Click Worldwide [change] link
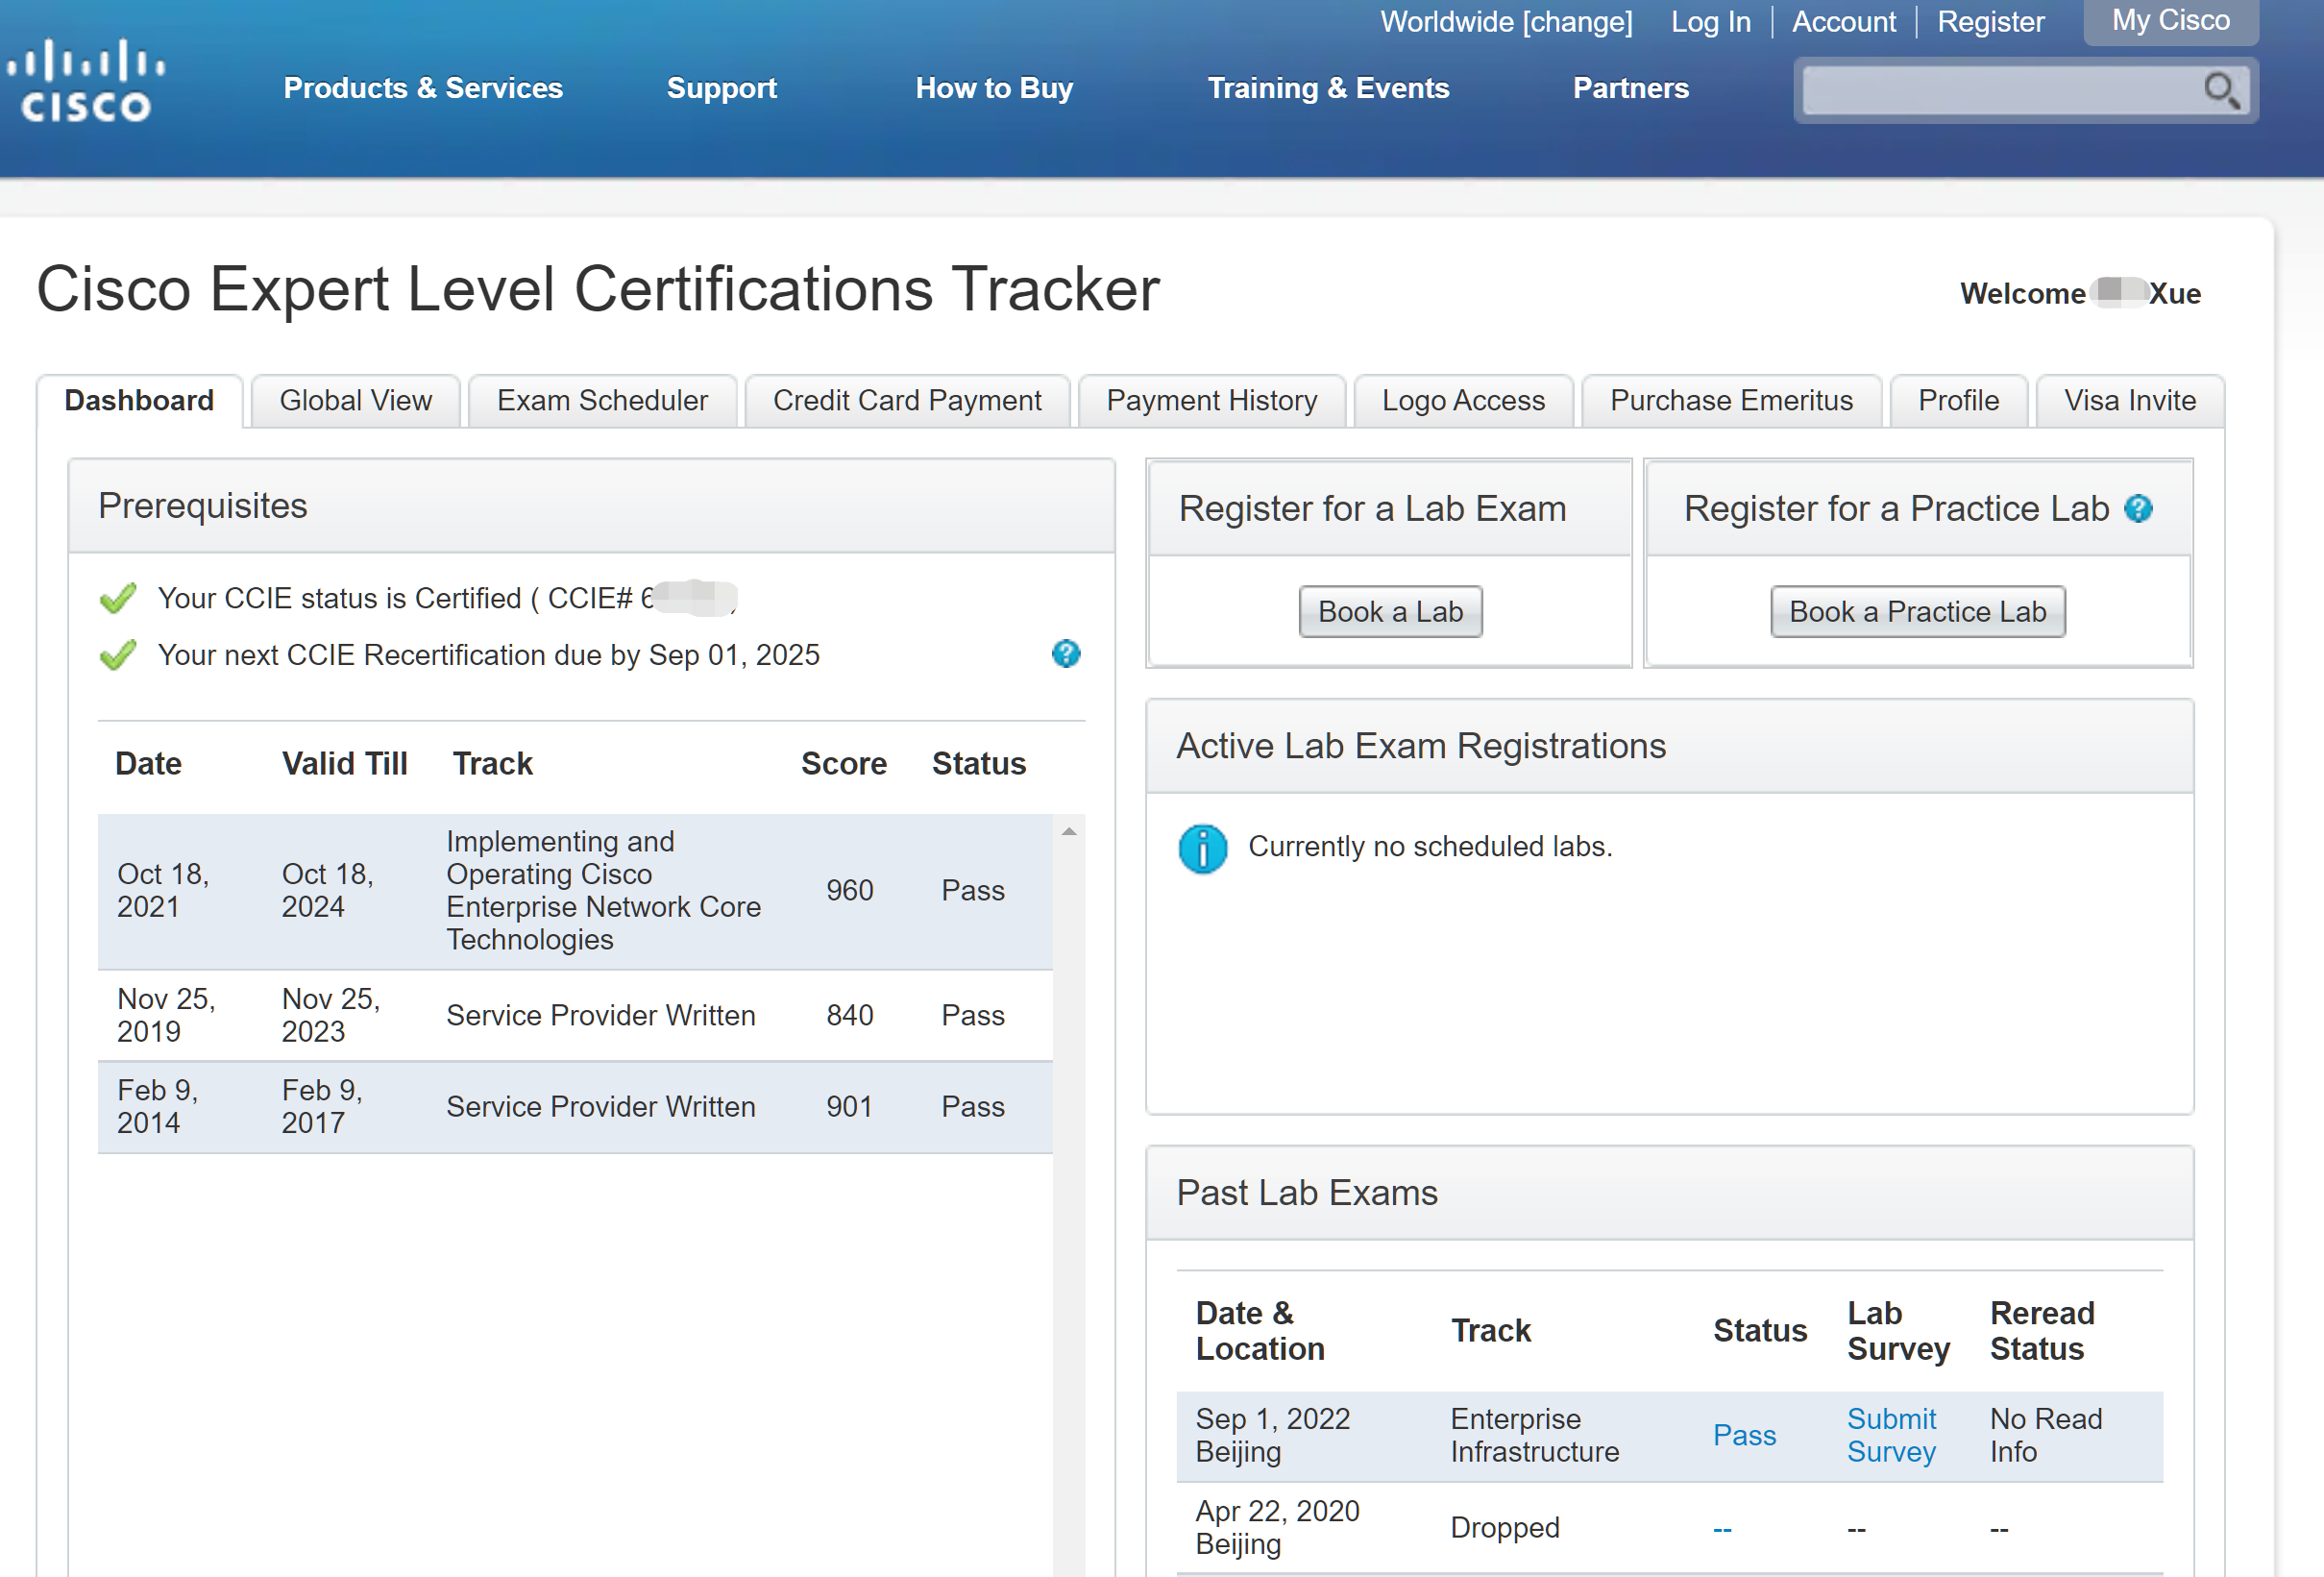The image size is (2324, 1577). 1506,22
